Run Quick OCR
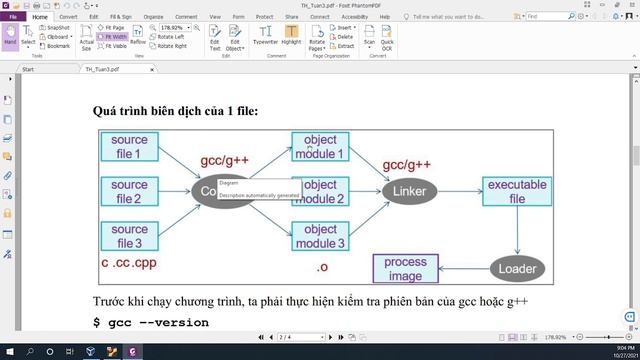Screen dimensions: 640x360 click(387, 38)
